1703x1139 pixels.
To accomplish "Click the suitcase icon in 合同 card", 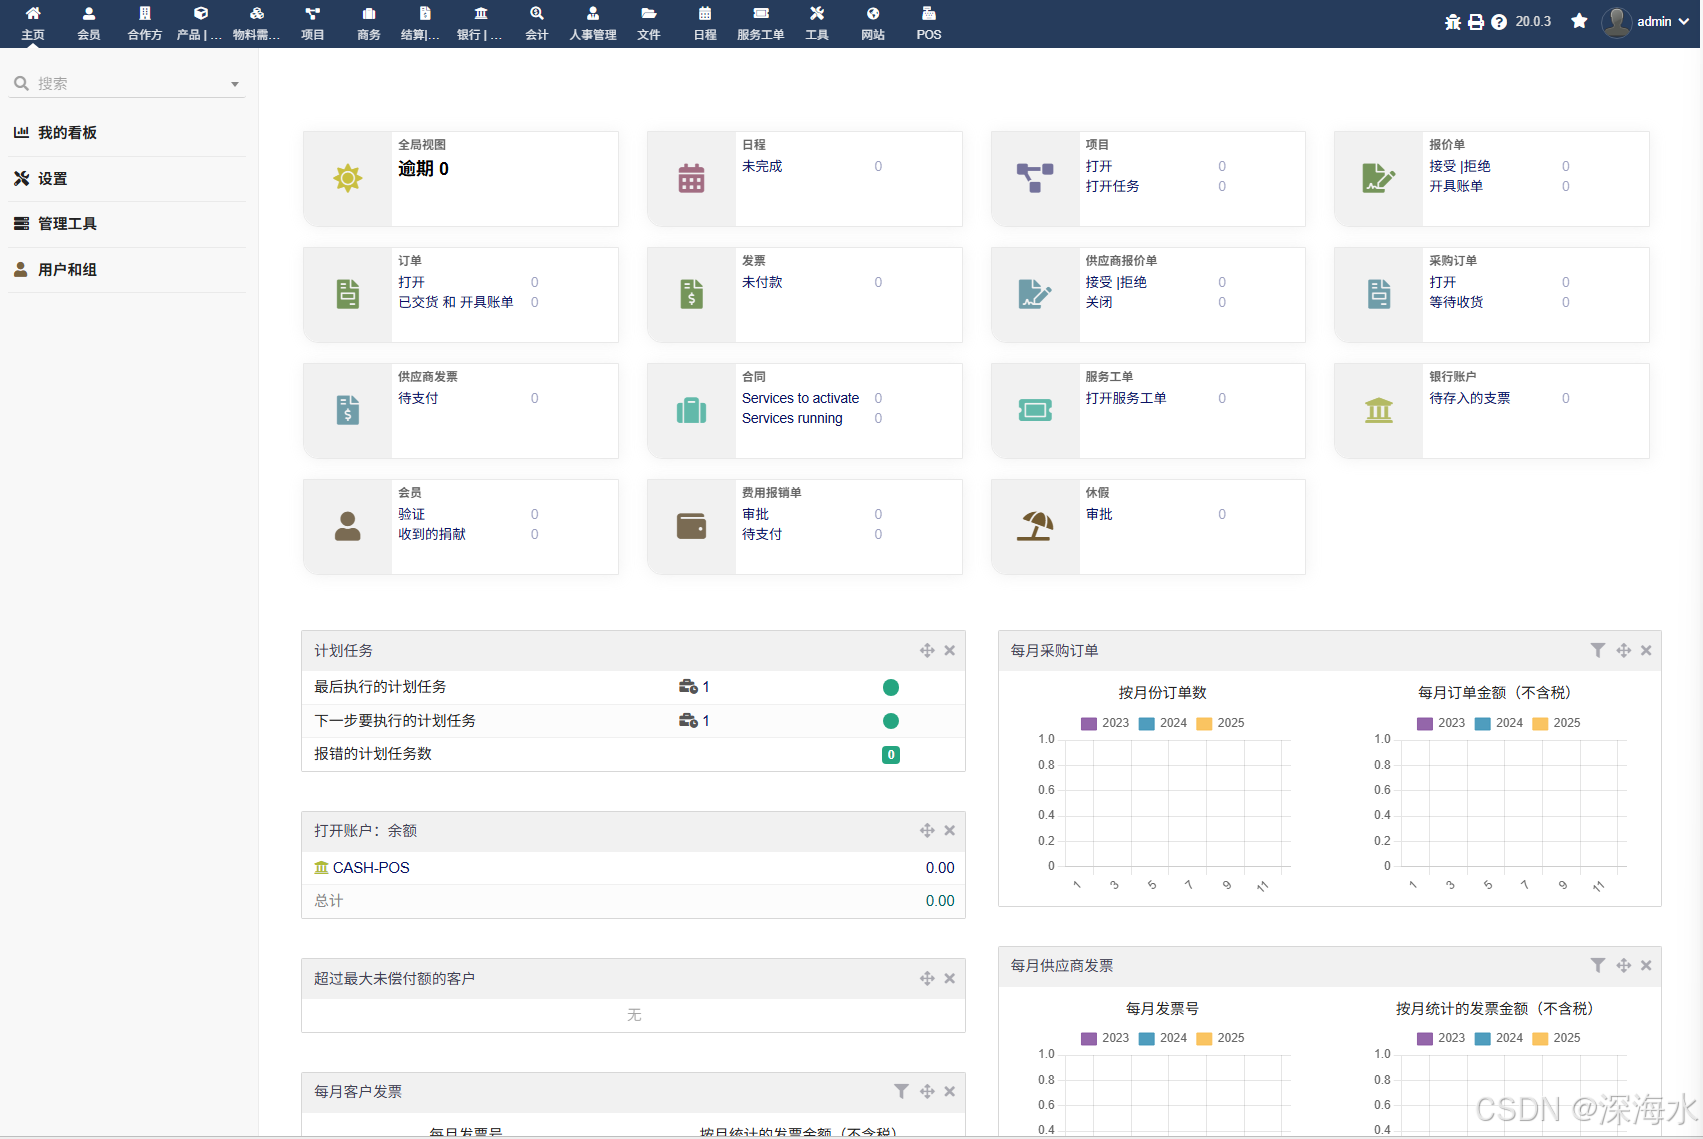I will pos(691,410).
